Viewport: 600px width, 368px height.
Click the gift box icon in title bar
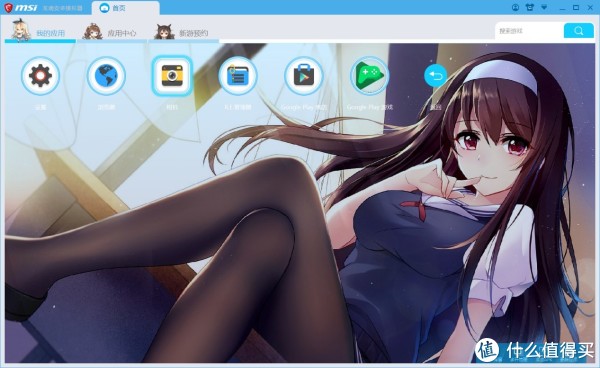(x=530, y=7)
